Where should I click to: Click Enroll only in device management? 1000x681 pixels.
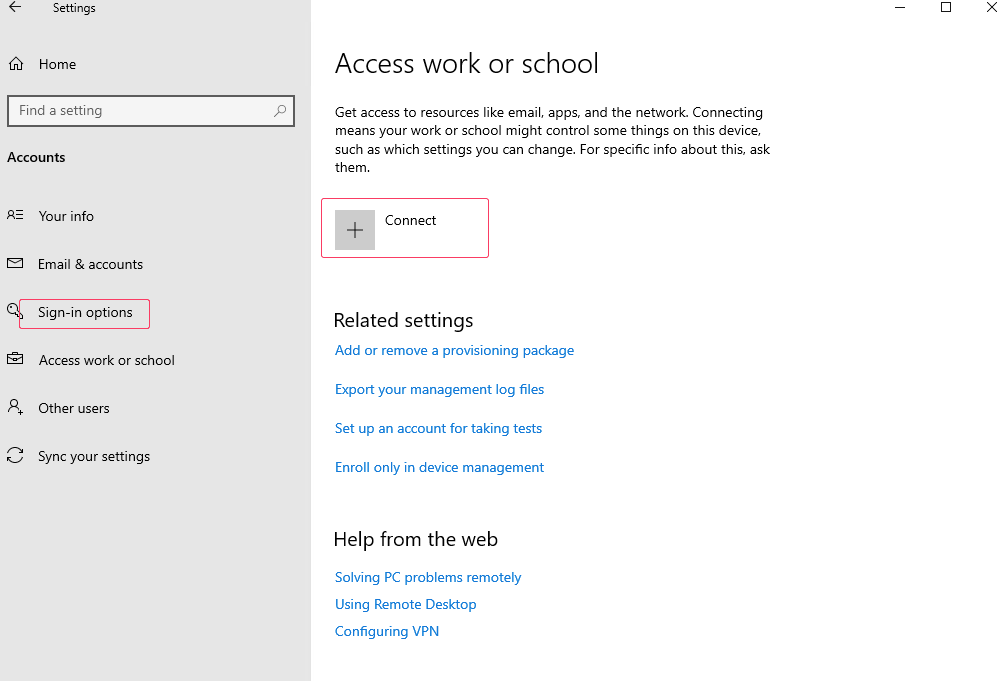pos(439,467)
